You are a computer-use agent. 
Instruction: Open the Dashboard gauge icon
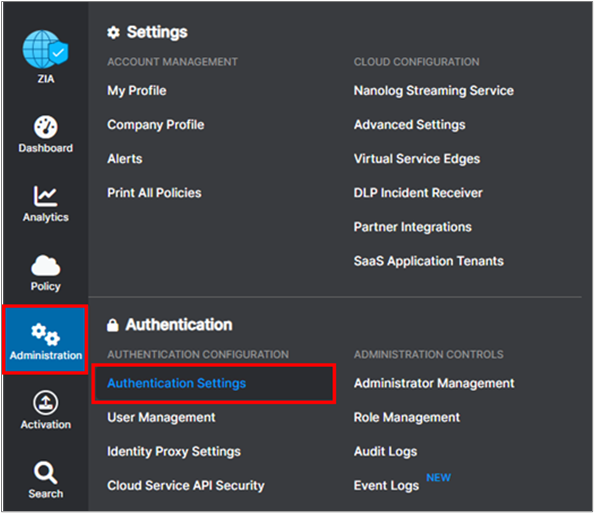(x=45, y=127)
